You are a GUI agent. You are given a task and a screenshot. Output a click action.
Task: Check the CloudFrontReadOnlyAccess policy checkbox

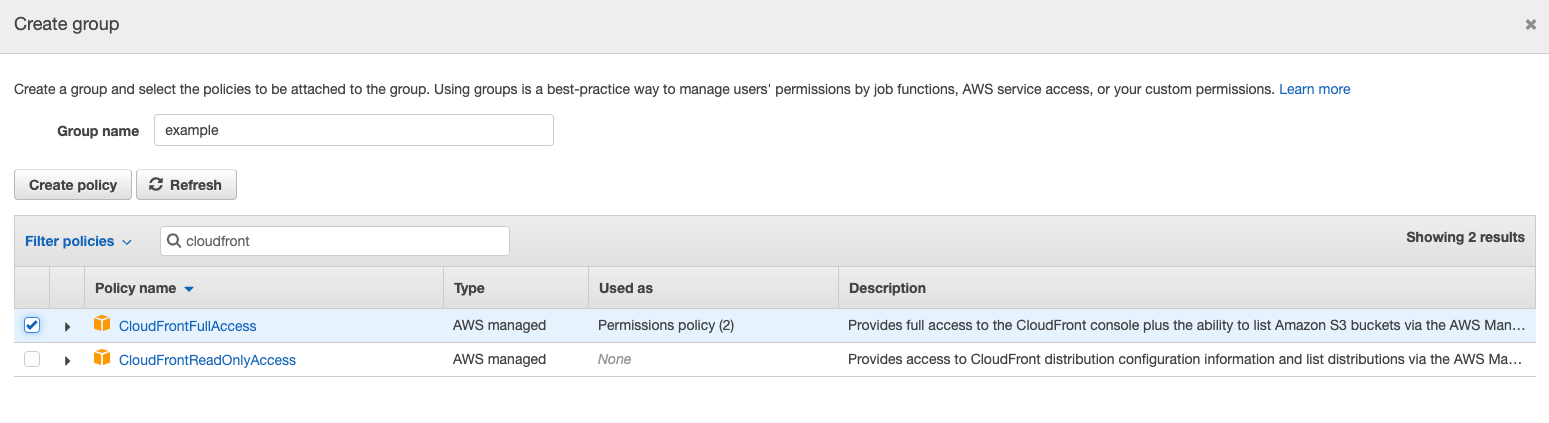tap(32, 359)
